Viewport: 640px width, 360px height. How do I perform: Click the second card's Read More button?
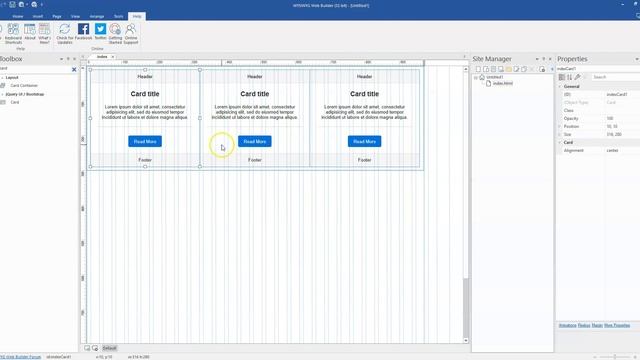coord(255,141)
